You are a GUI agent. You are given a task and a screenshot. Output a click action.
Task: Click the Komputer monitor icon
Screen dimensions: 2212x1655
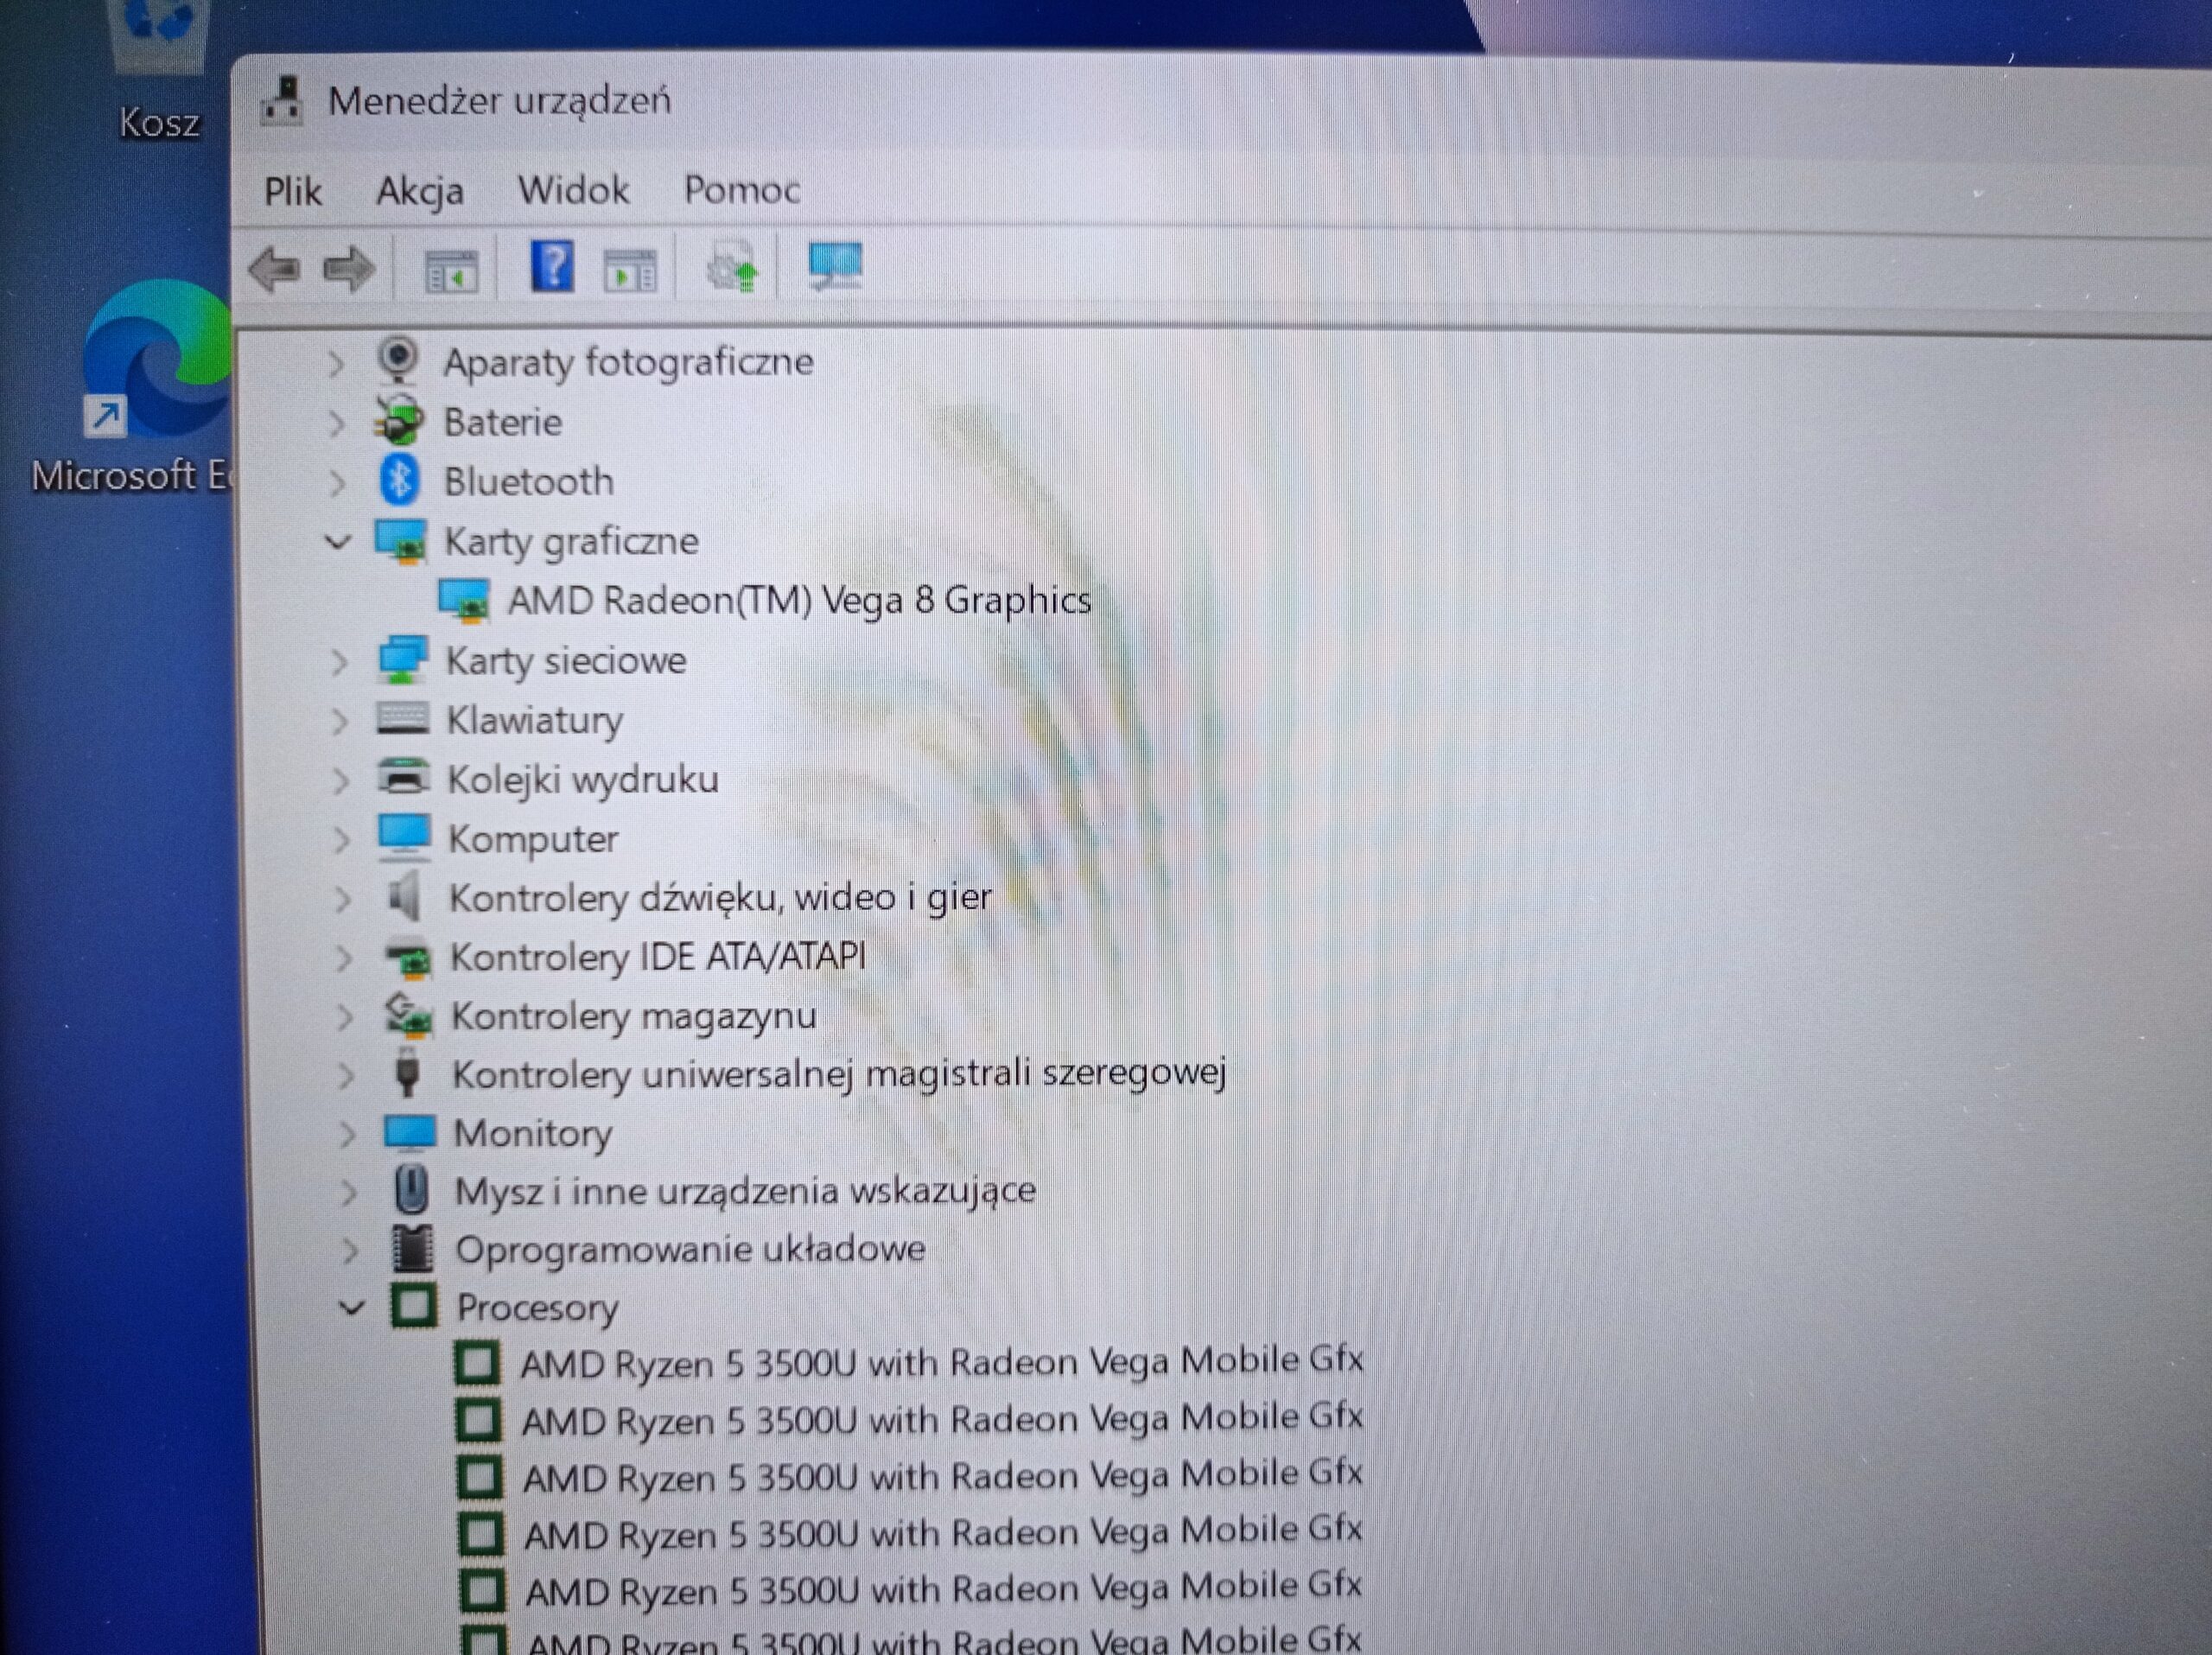point(405,837)
